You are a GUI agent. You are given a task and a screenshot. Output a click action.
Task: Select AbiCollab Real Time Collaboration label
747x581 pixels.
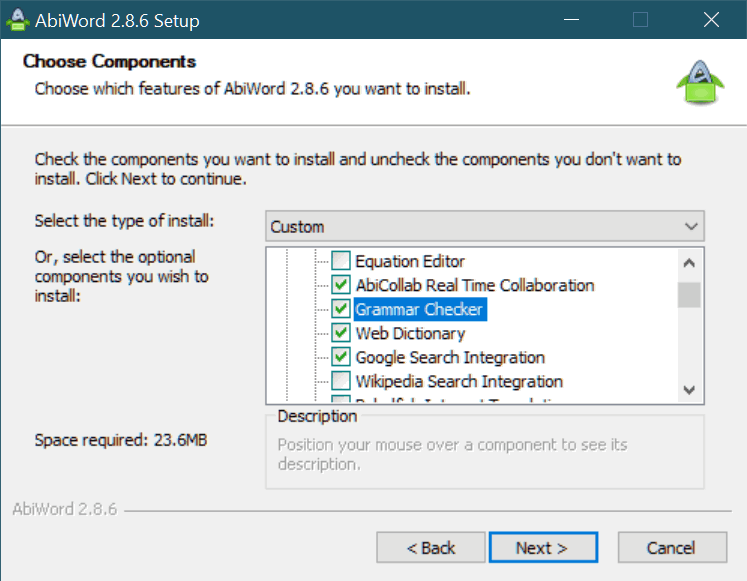click(x=475, y=285)
